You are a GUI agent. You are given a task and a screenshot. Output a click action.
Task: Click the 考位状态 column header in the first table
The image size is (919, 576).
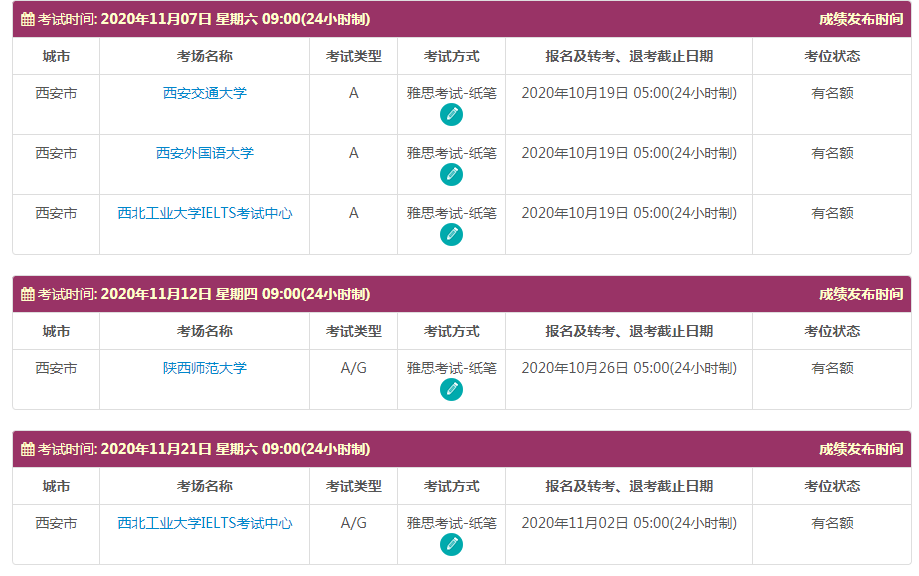832,56
